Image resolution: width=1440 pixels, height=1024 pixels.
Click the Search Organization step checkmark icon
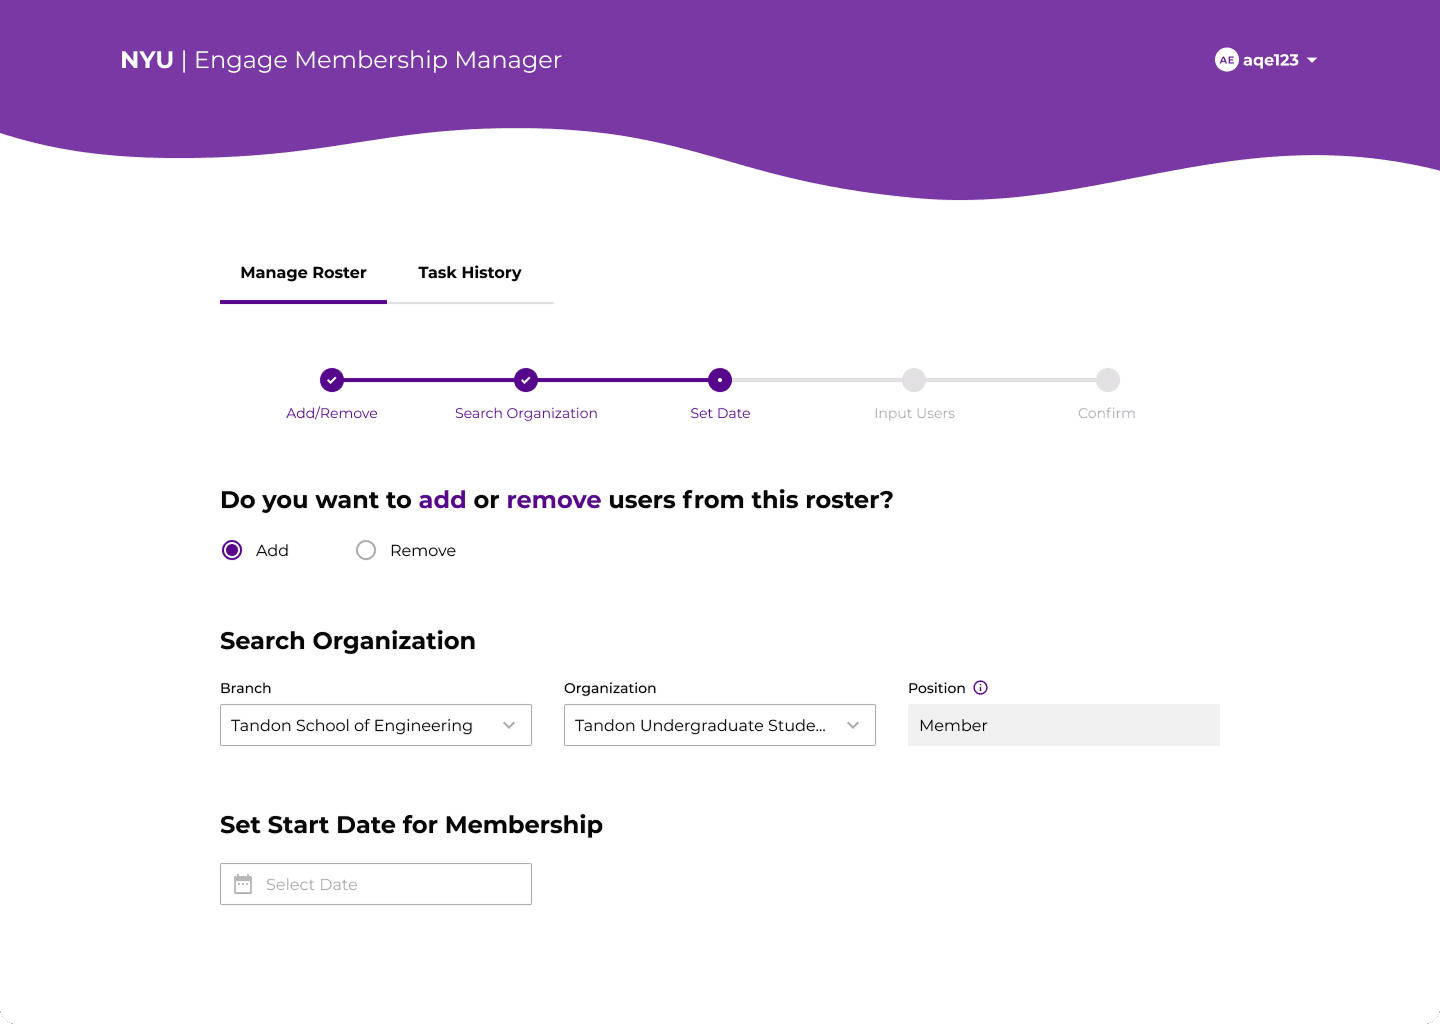pyautogui.click(x=526, y=380)
